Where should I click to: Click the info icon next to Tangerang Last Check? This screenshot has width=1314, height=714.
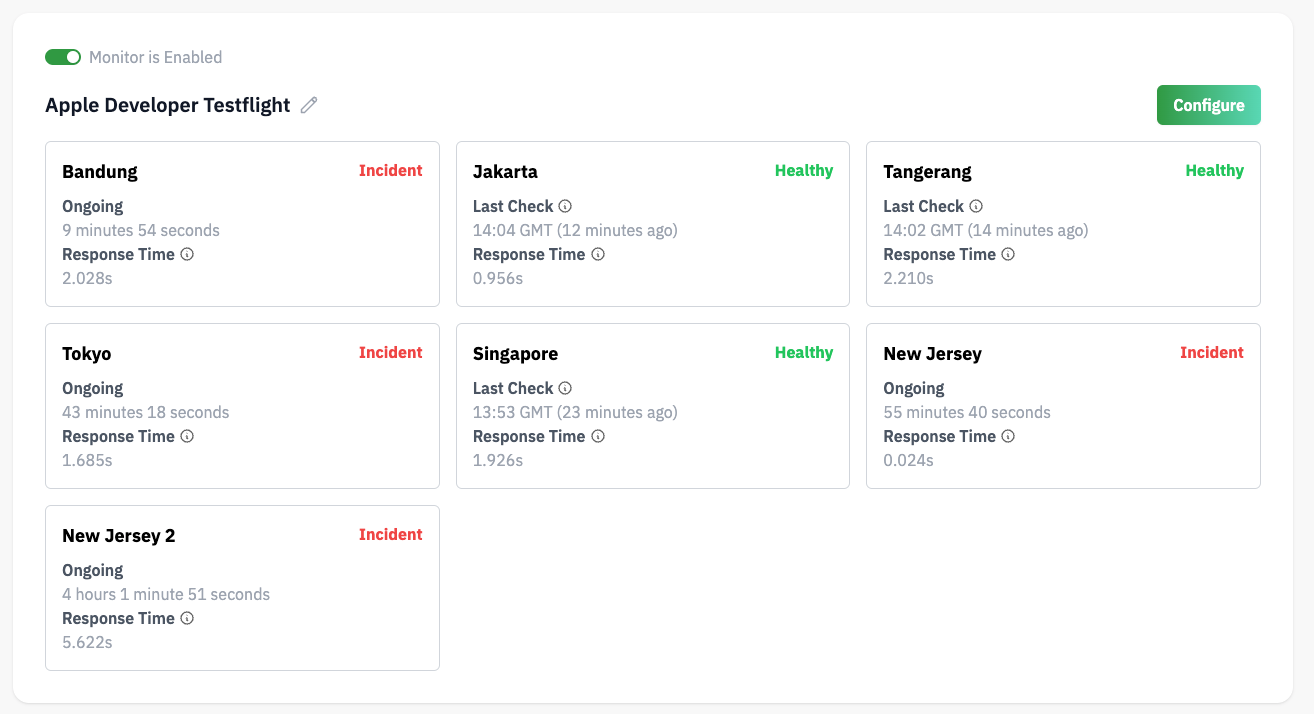coord(976,206)
